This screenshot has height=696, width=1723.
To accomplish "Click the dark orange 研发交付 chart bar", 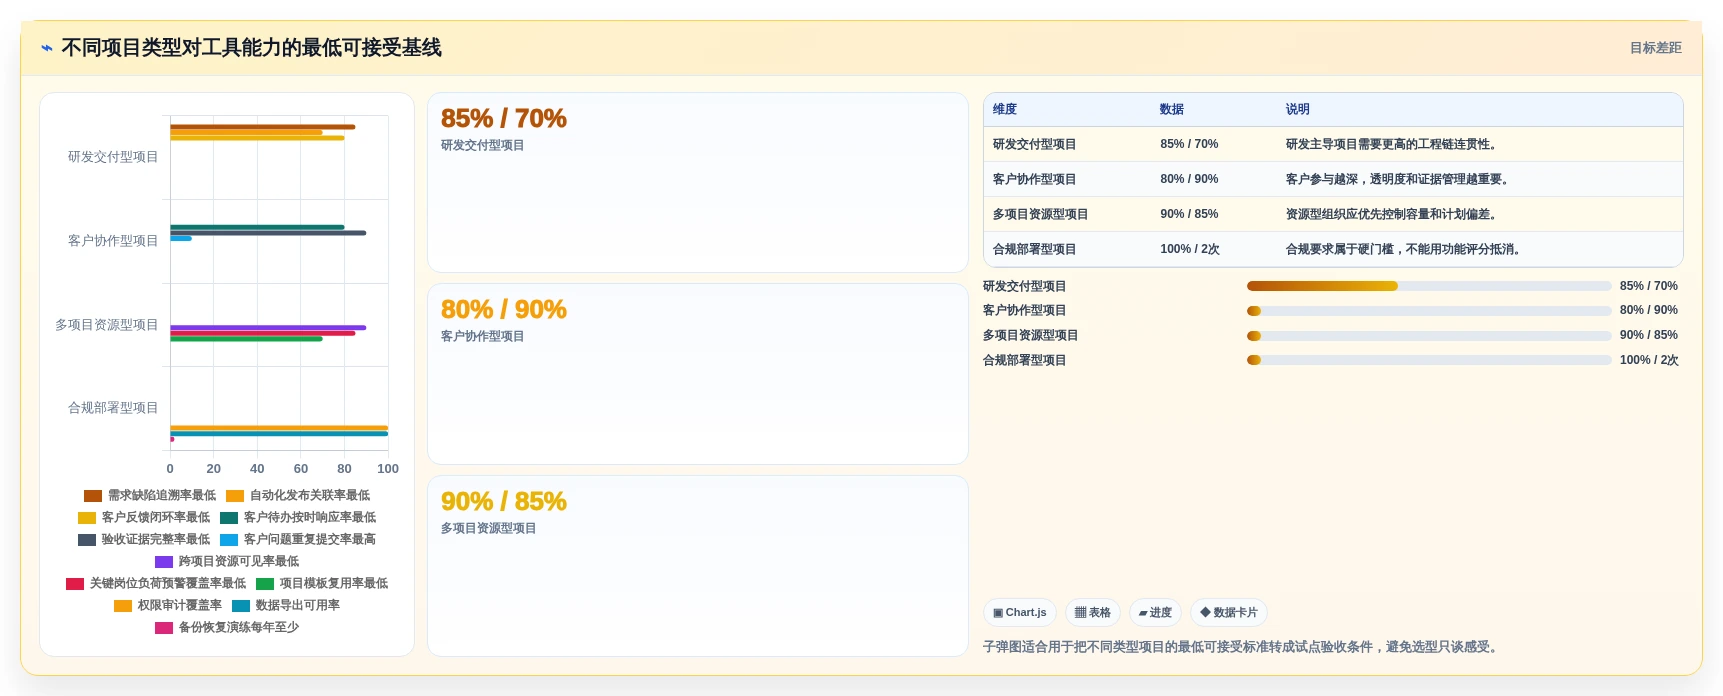I will (262, 127).
